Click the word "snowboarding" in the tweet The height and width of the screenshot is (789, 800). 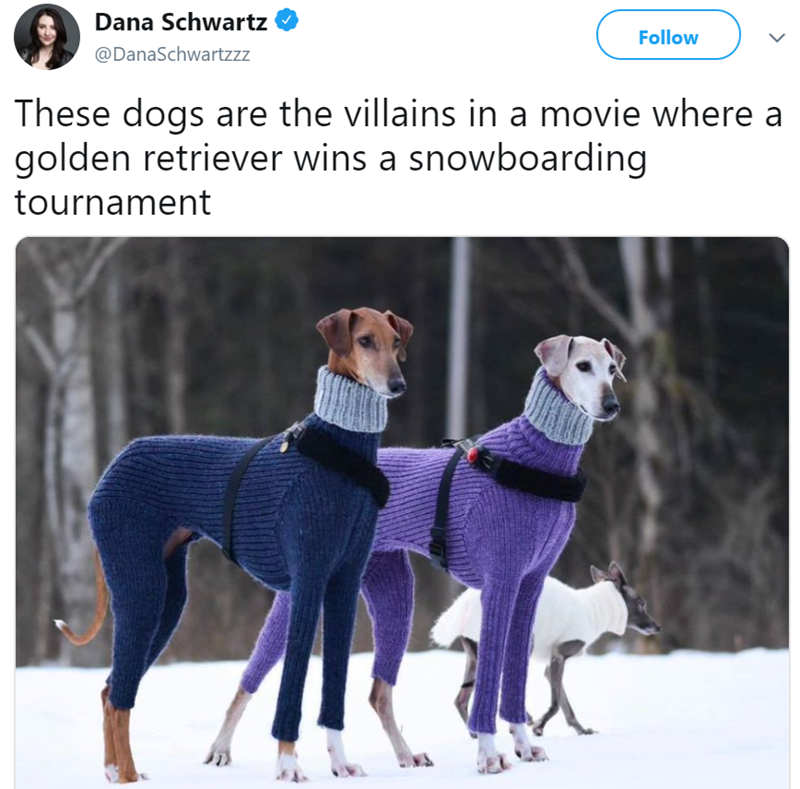pos(528,158)
